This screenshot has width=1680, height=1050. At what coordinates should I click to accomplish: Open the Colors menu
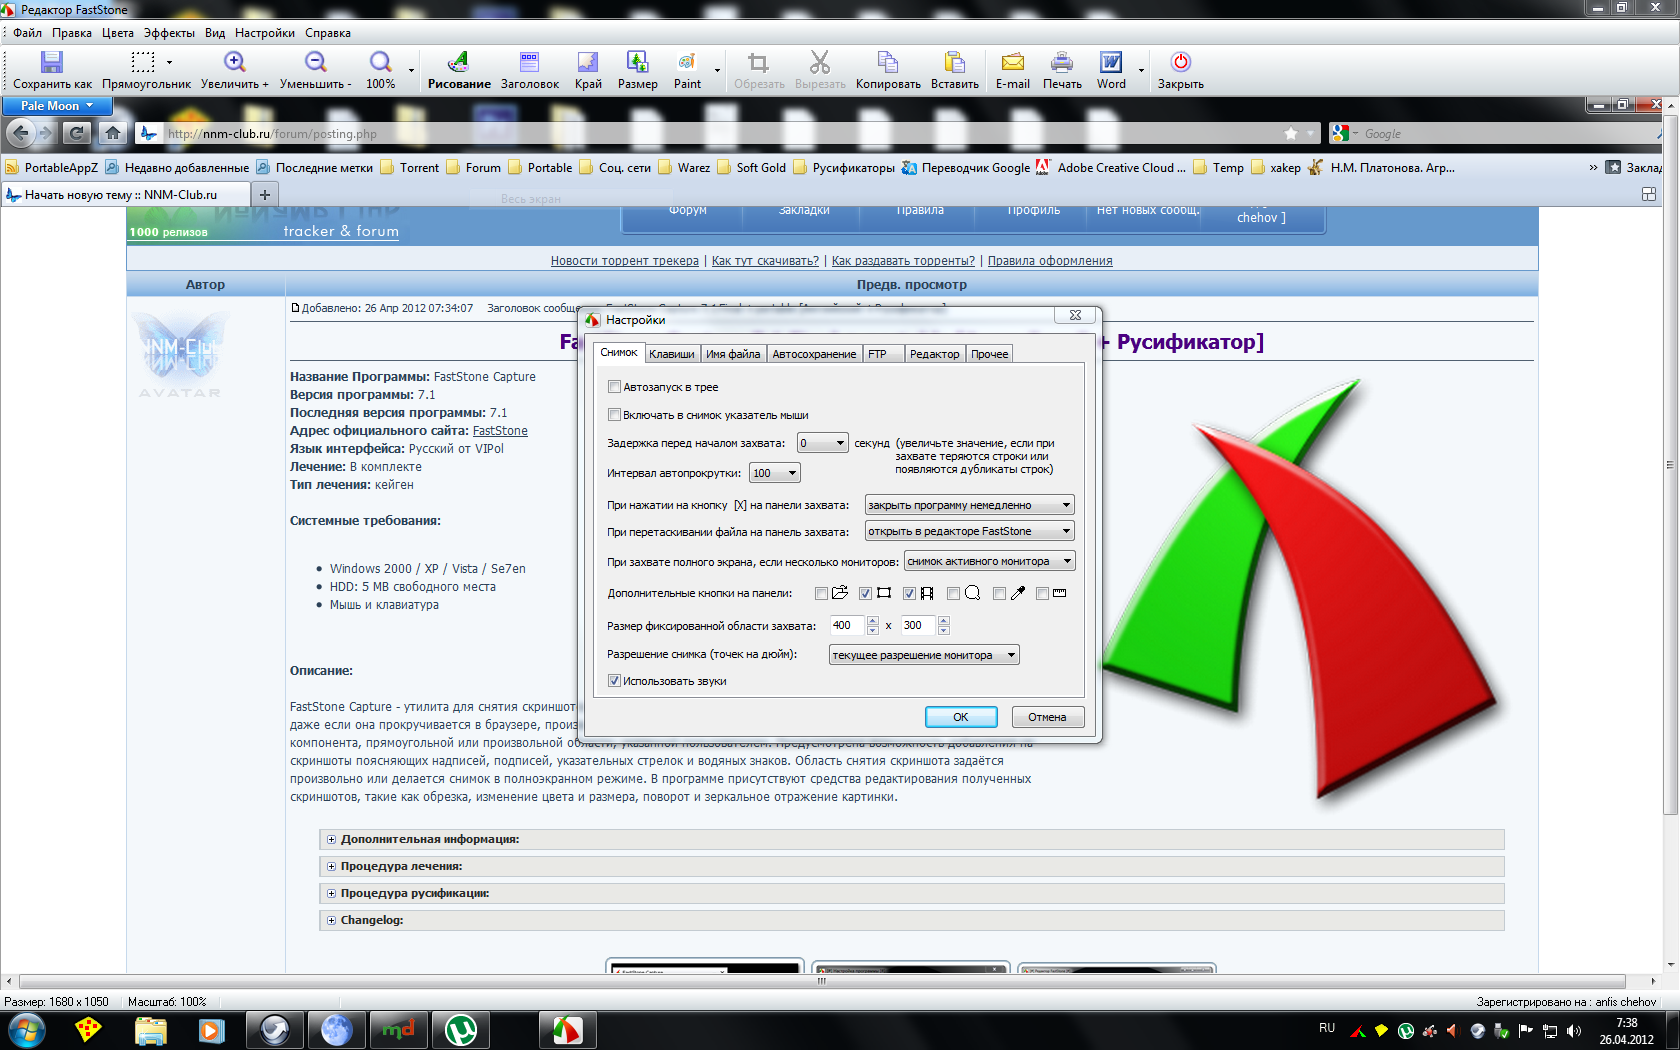[117, 33]
